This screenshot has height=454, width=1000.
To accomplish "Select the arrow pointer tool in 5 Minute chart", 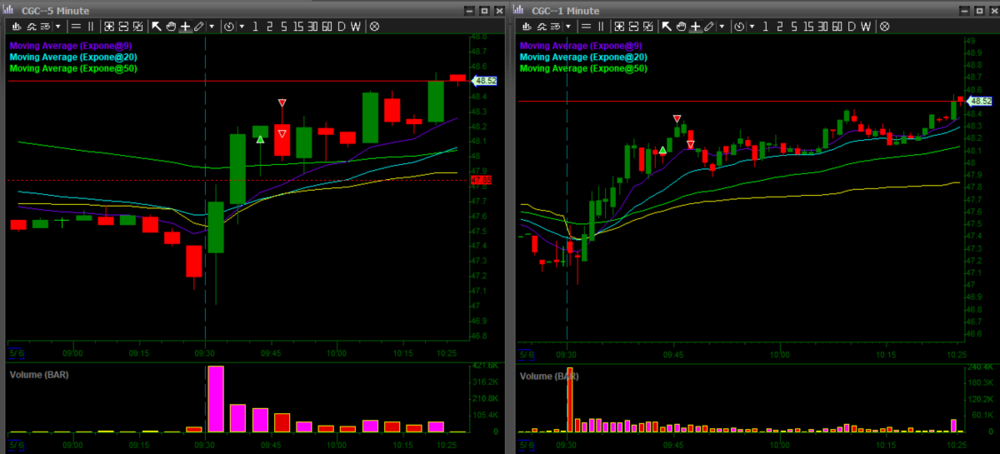I will point(157,26).
